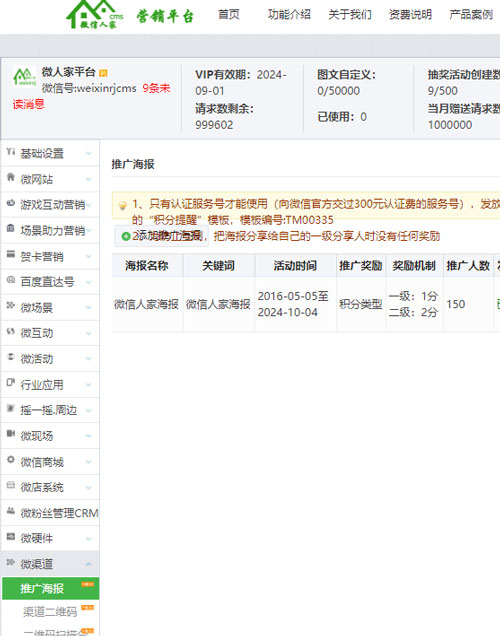Open the 微硬件 sidebar menu
The image size is (500, 636).
pos(50,538)
